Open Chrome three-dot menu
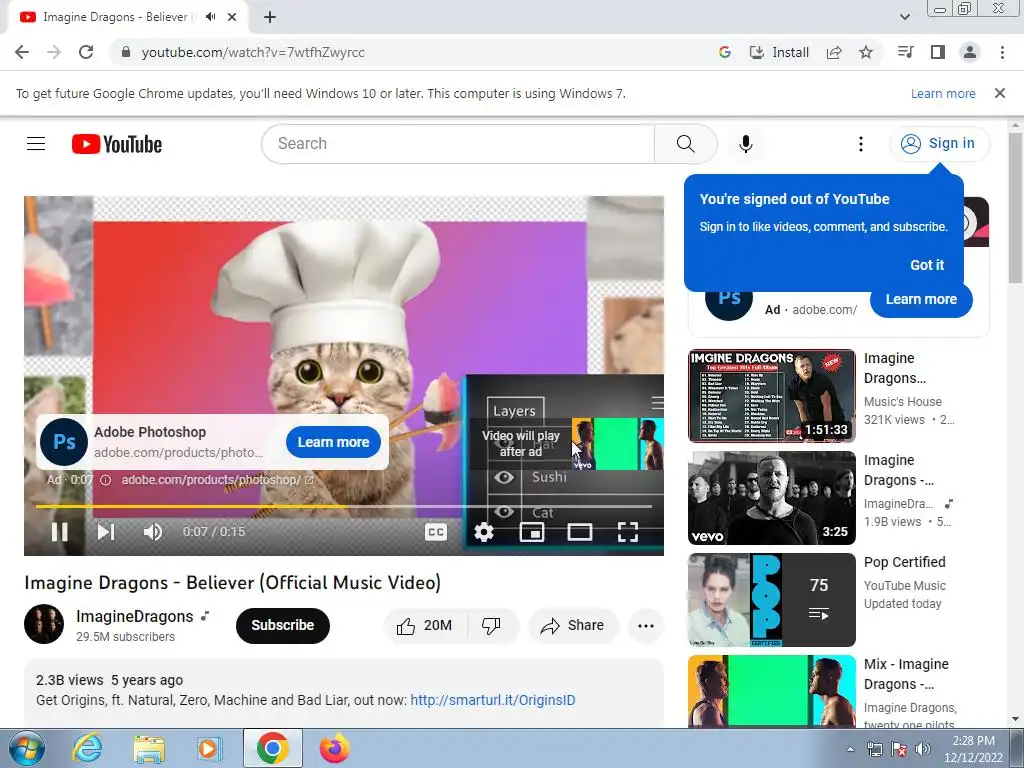 (x=1002, y=52)
